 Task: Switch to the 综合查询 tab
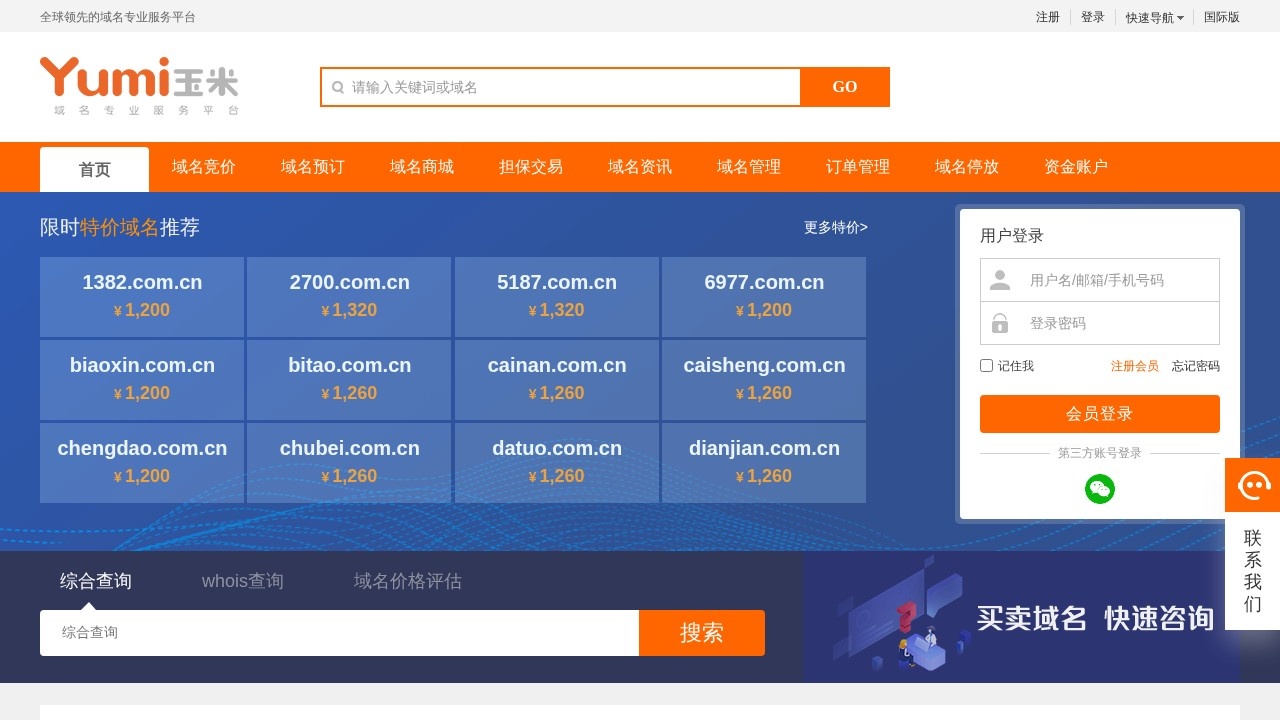click(x=96, y=581)
